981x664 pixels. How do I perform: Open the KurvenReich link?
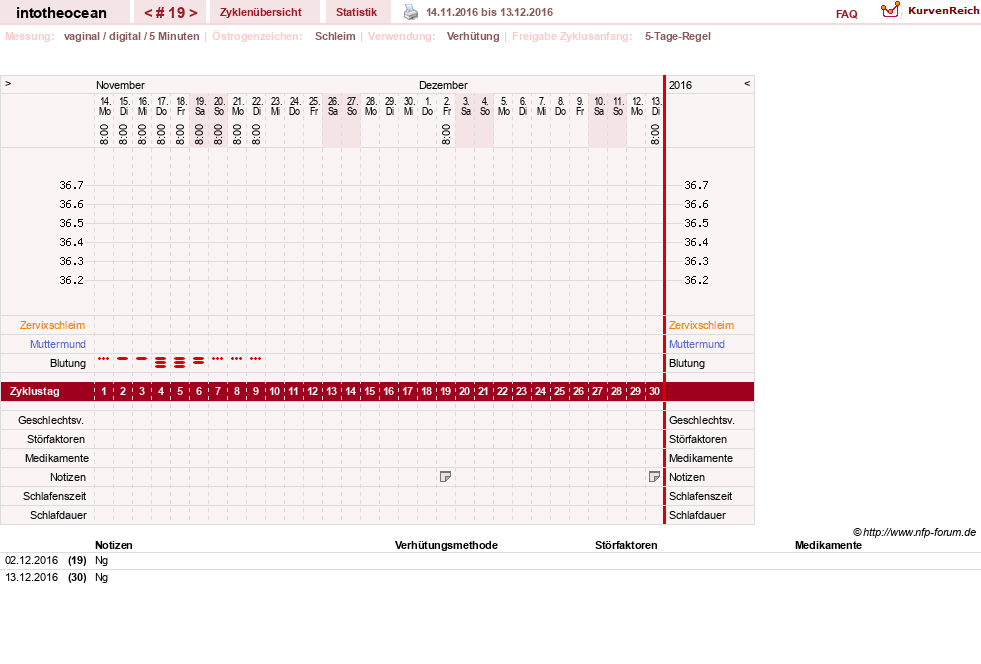(943, 11)
